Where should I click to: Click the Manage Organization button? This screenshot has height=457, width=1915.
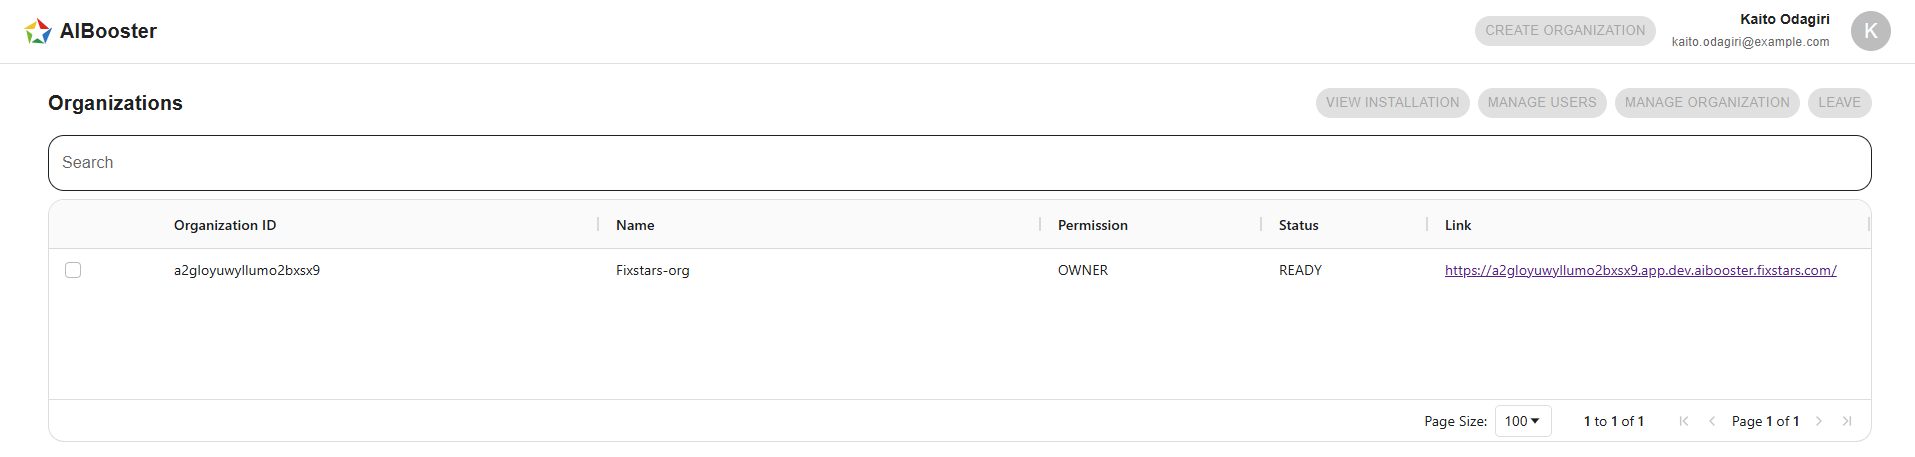pos(1706,103)
